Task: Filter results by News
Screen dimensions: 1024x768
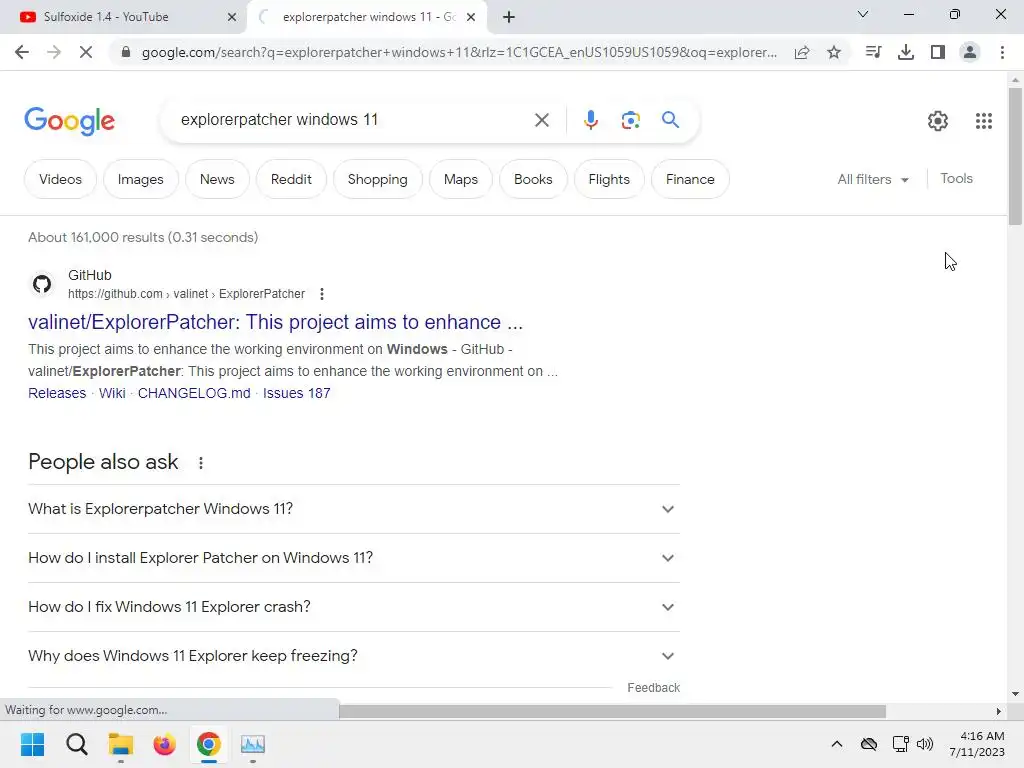Action: pyautogui.click(x=217, y=179)
